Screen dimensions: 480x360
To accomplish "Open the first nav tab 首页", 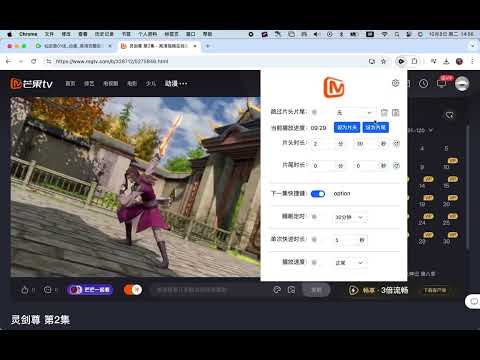I will [70, 83].
